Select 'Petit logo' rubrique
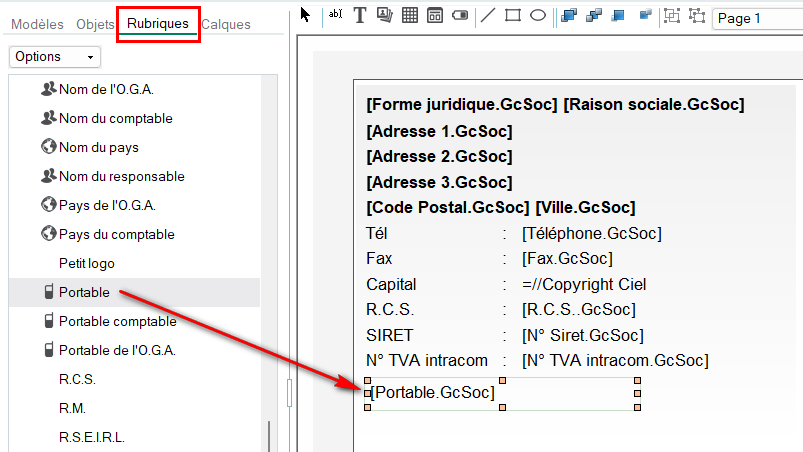 pyautogui.click(x=87, y=264)
